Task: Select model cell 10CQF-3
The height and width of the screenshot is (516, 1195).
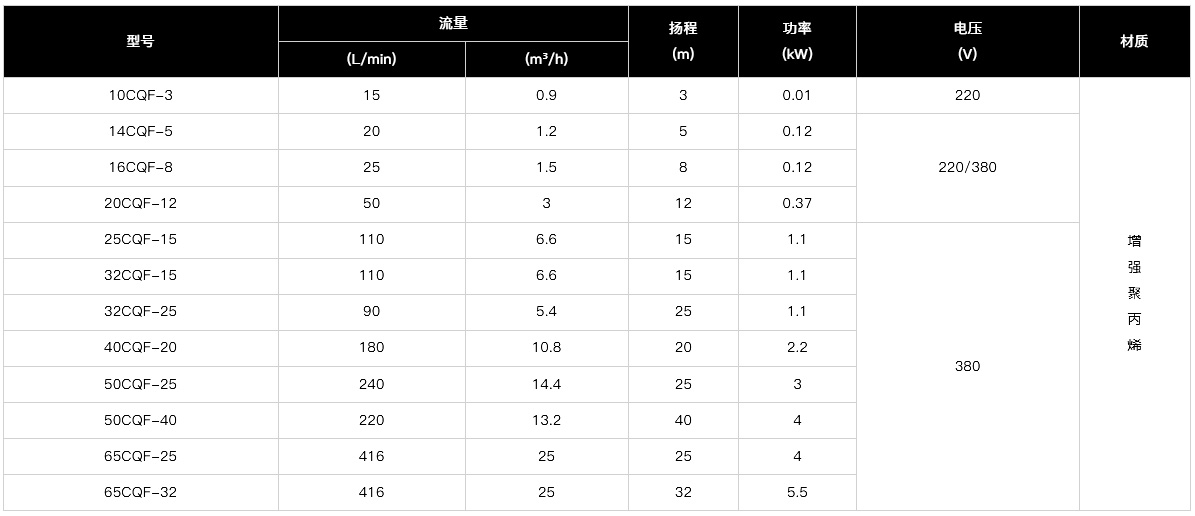Action: [140, 95]
